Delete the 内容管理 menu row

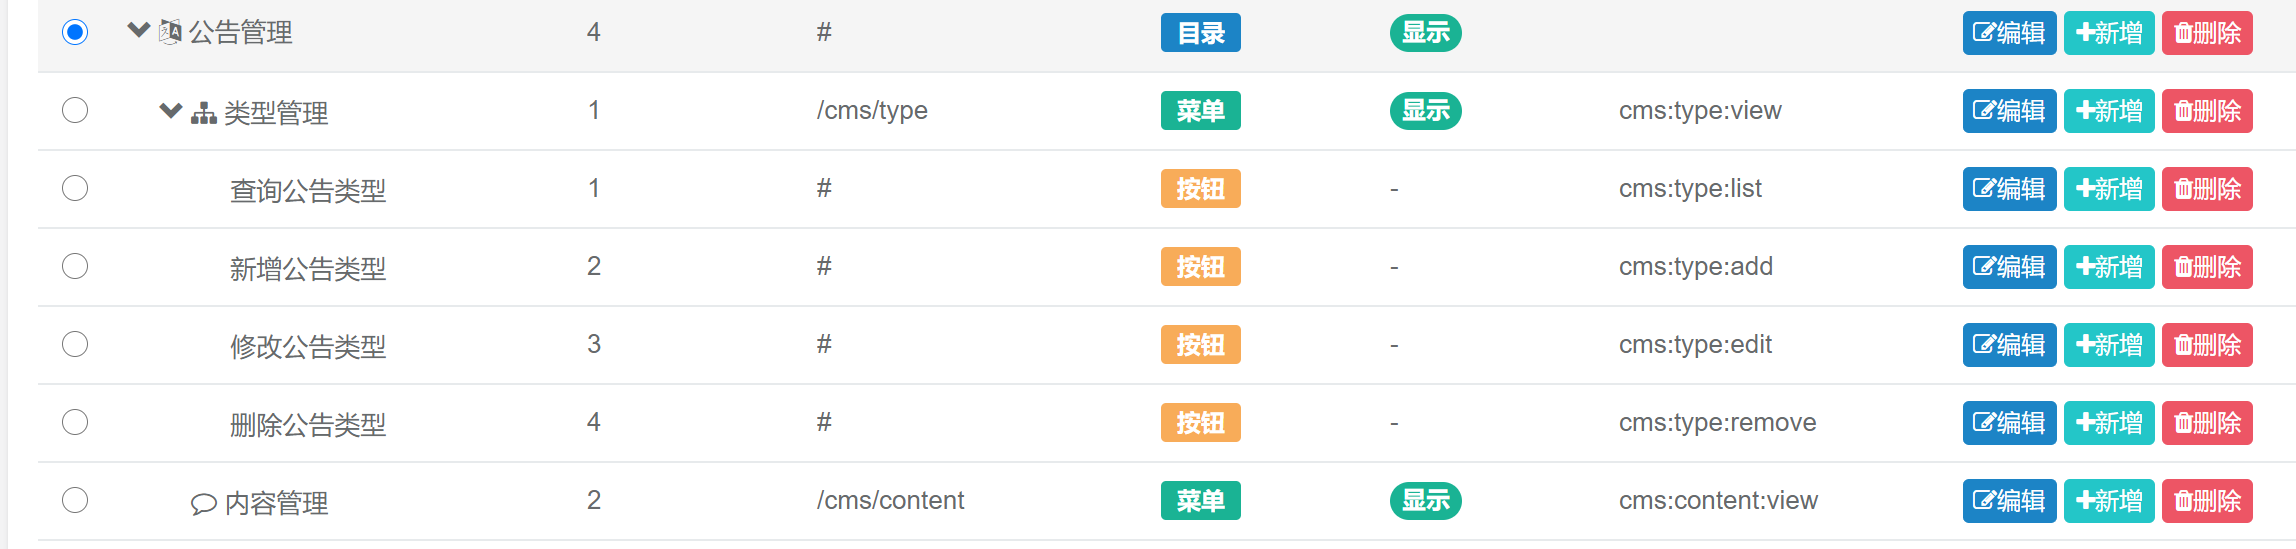pos(2207,501)
